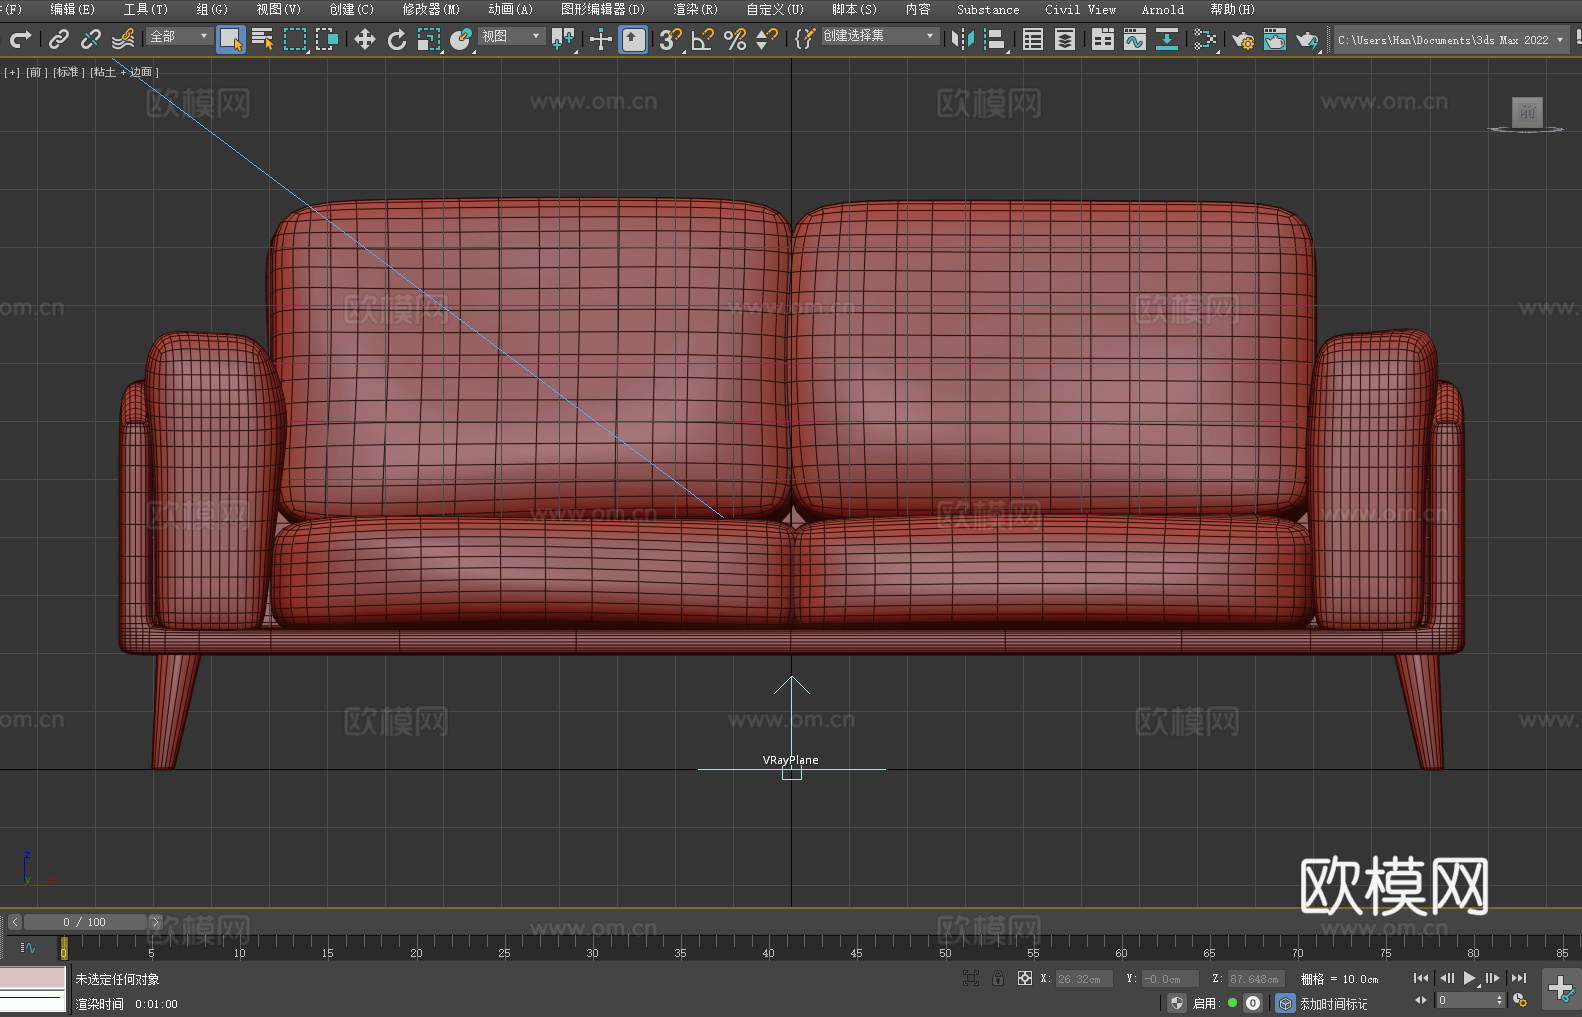This screenshot has width=1582, height=1017.
Task: Click the 添加时间标记 label
Action: click(x=1333, y=1003)
